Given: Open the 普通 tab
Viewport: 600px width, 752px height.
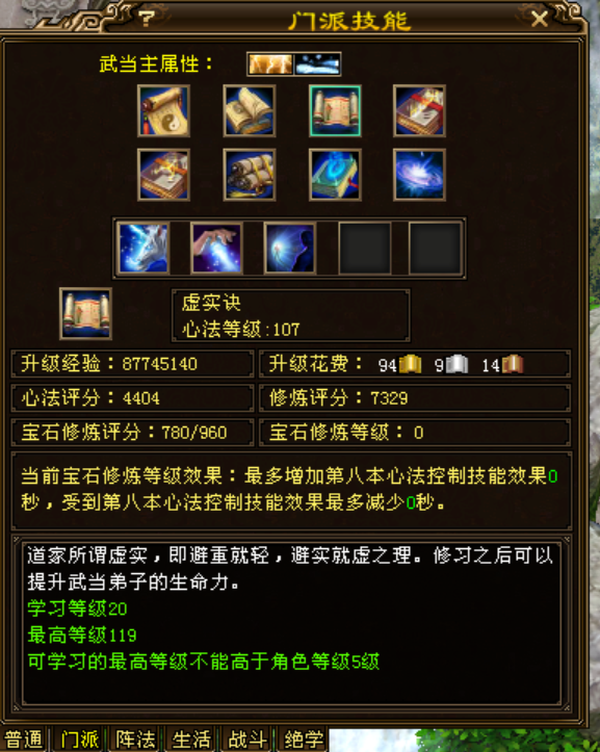Looking at the screenshot, I should (x=24, y=739).
